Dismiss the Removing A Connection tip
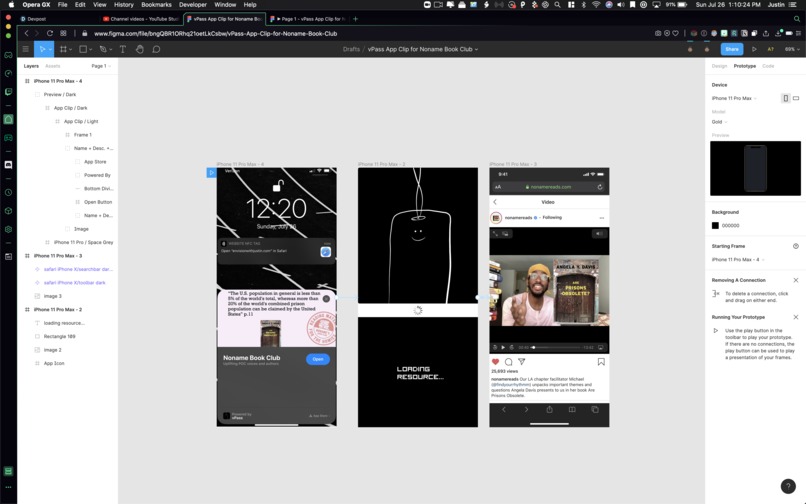Screen dimensions: 806x504 [796, 280]
